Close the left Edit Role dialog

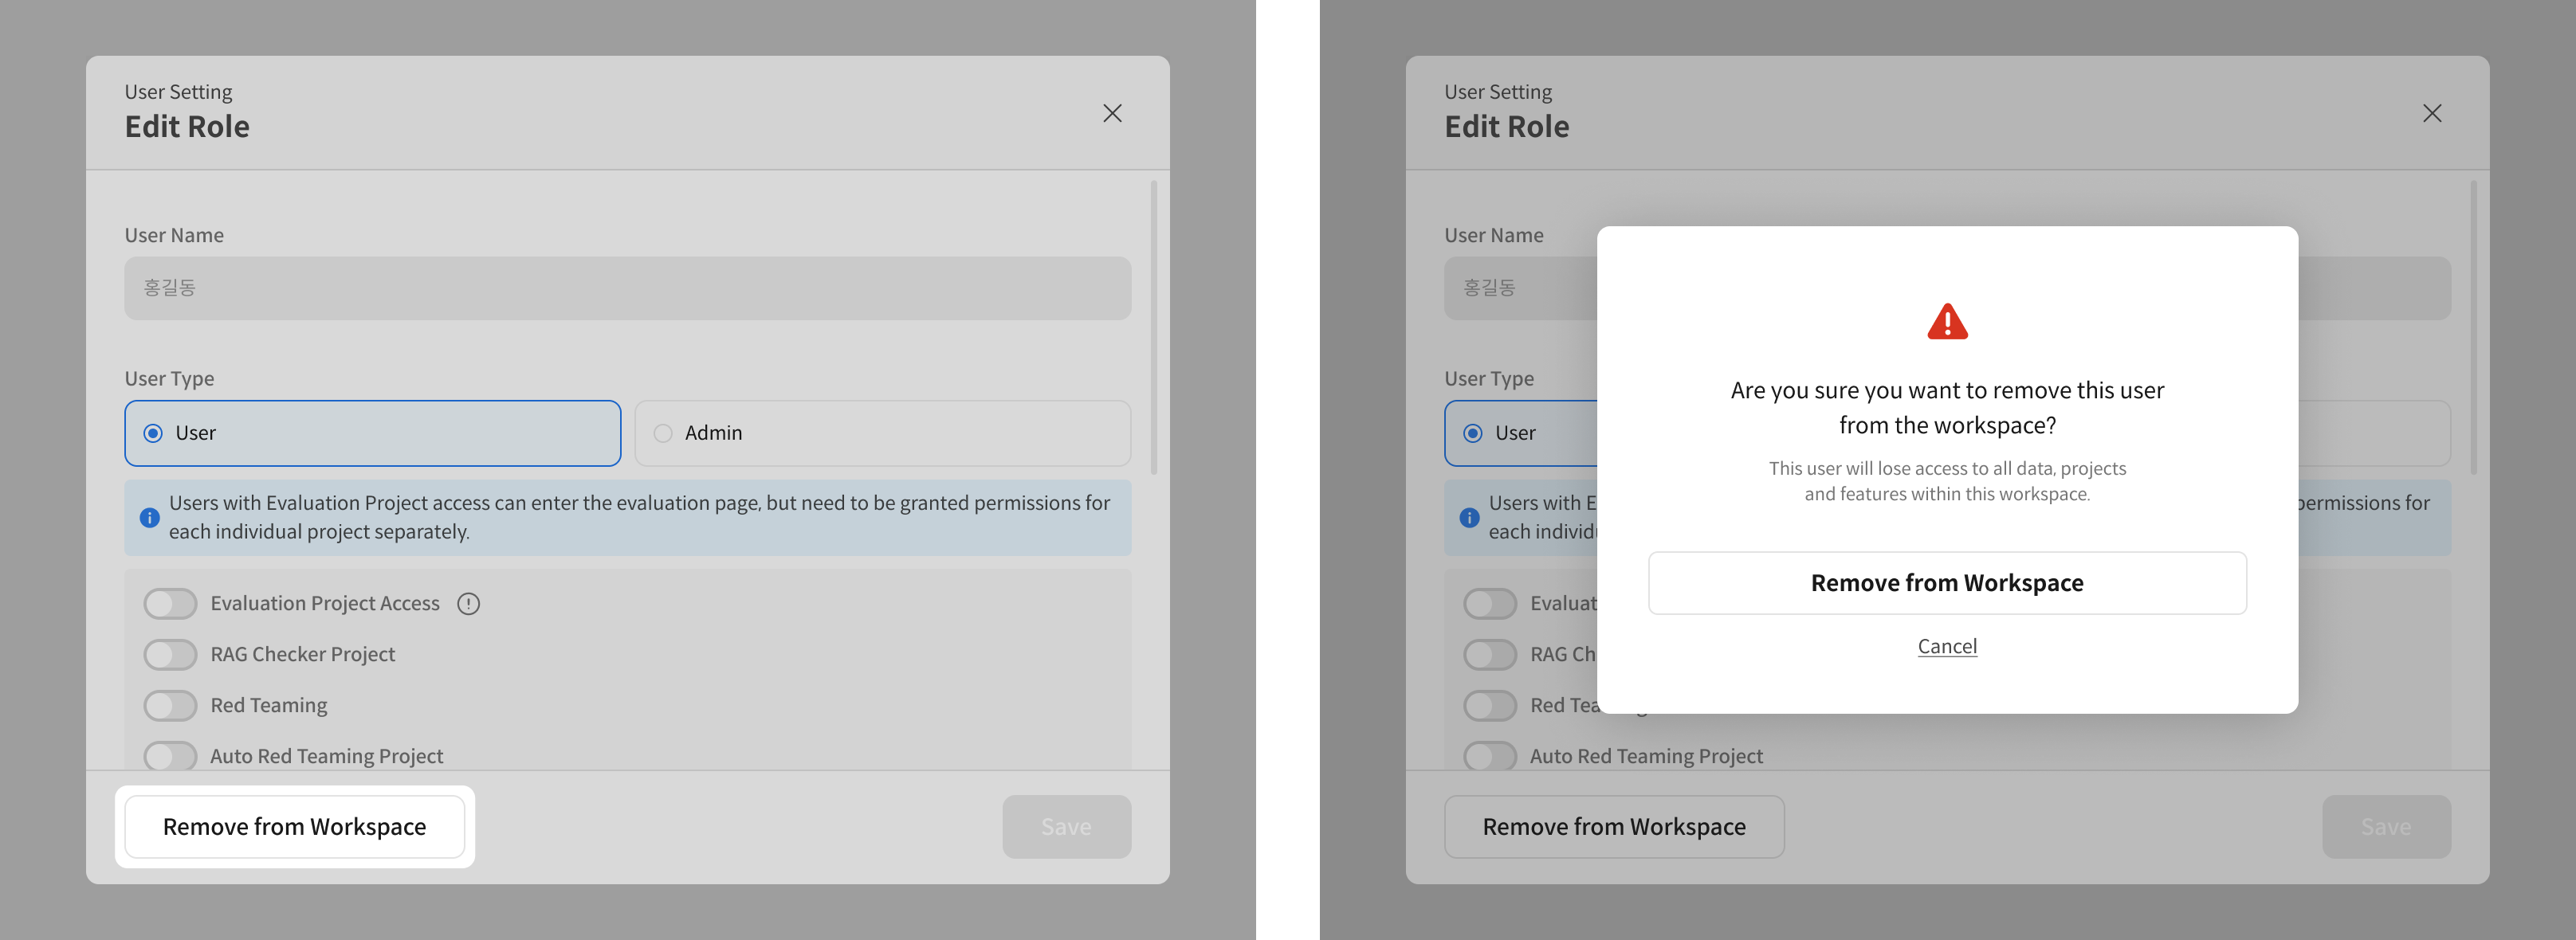click(1111, 113)
